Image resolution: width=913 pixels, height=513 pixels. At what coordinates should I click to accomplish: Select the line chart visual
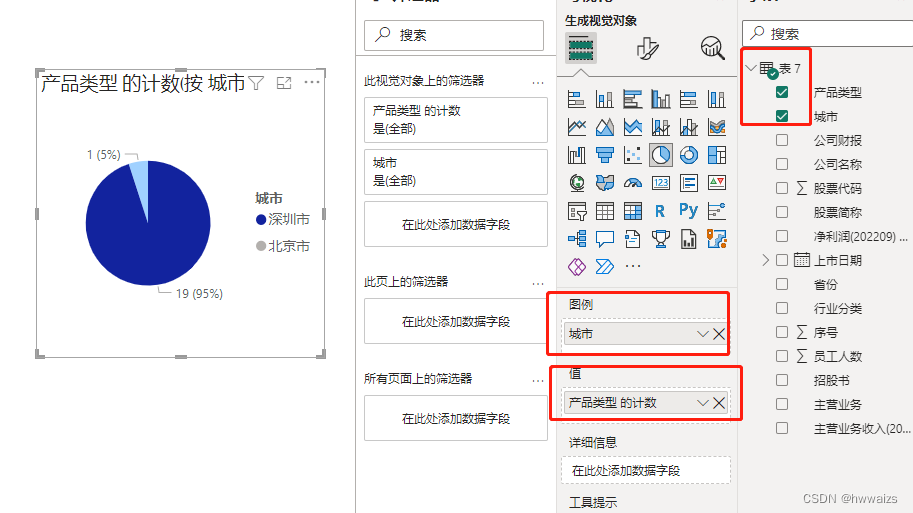coord(576,127)
